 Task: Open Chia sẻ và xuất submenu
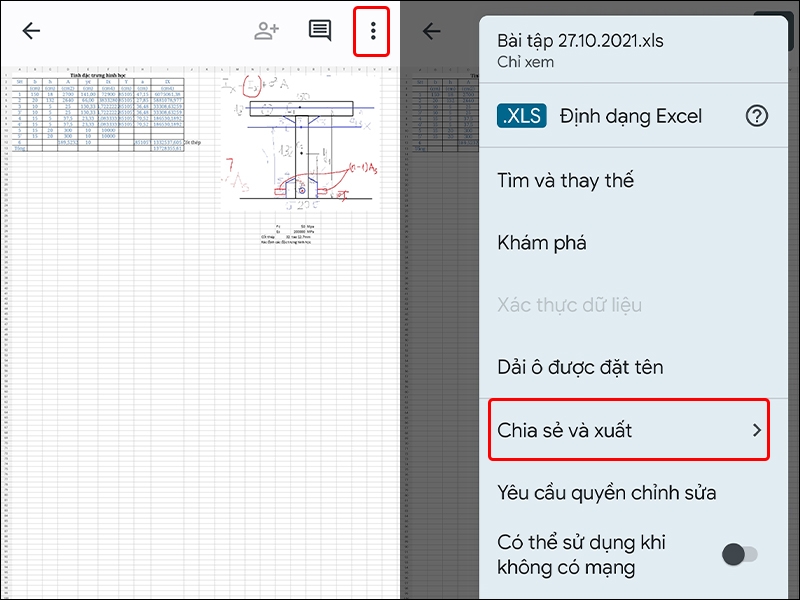pyautogui.click(x=629, y=430)
